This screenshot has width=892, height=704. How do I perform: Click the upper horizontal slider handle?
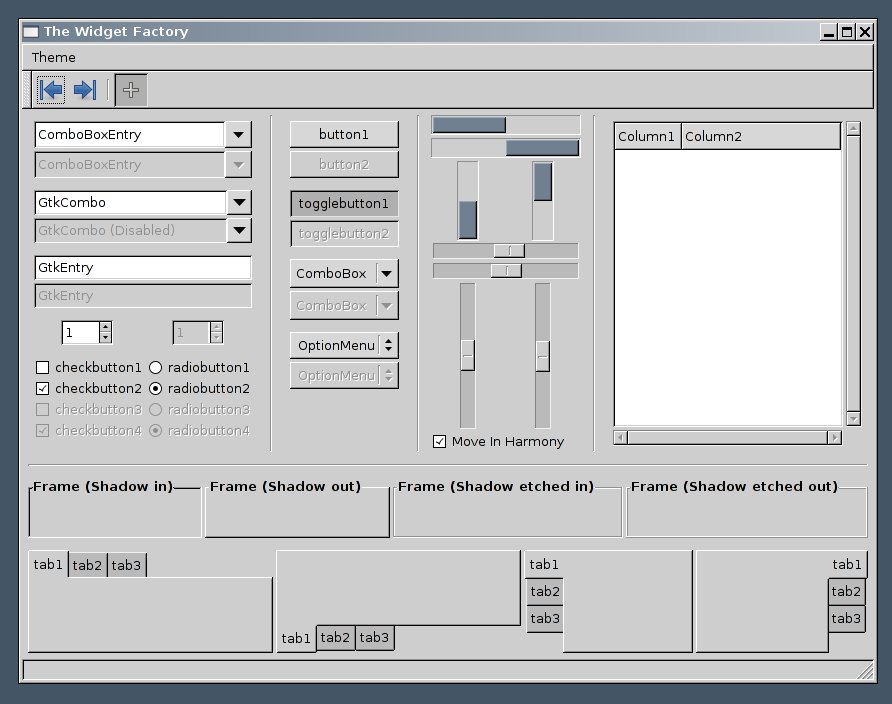pyautogui.click(x=509, y=251)
